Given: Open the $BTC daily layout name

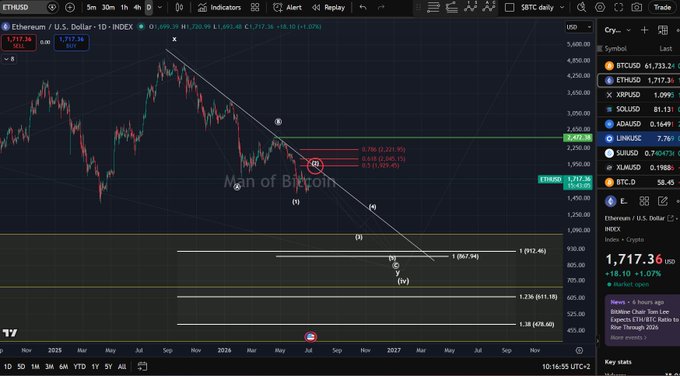Looking at the screenshot, I should coord(537,7).
